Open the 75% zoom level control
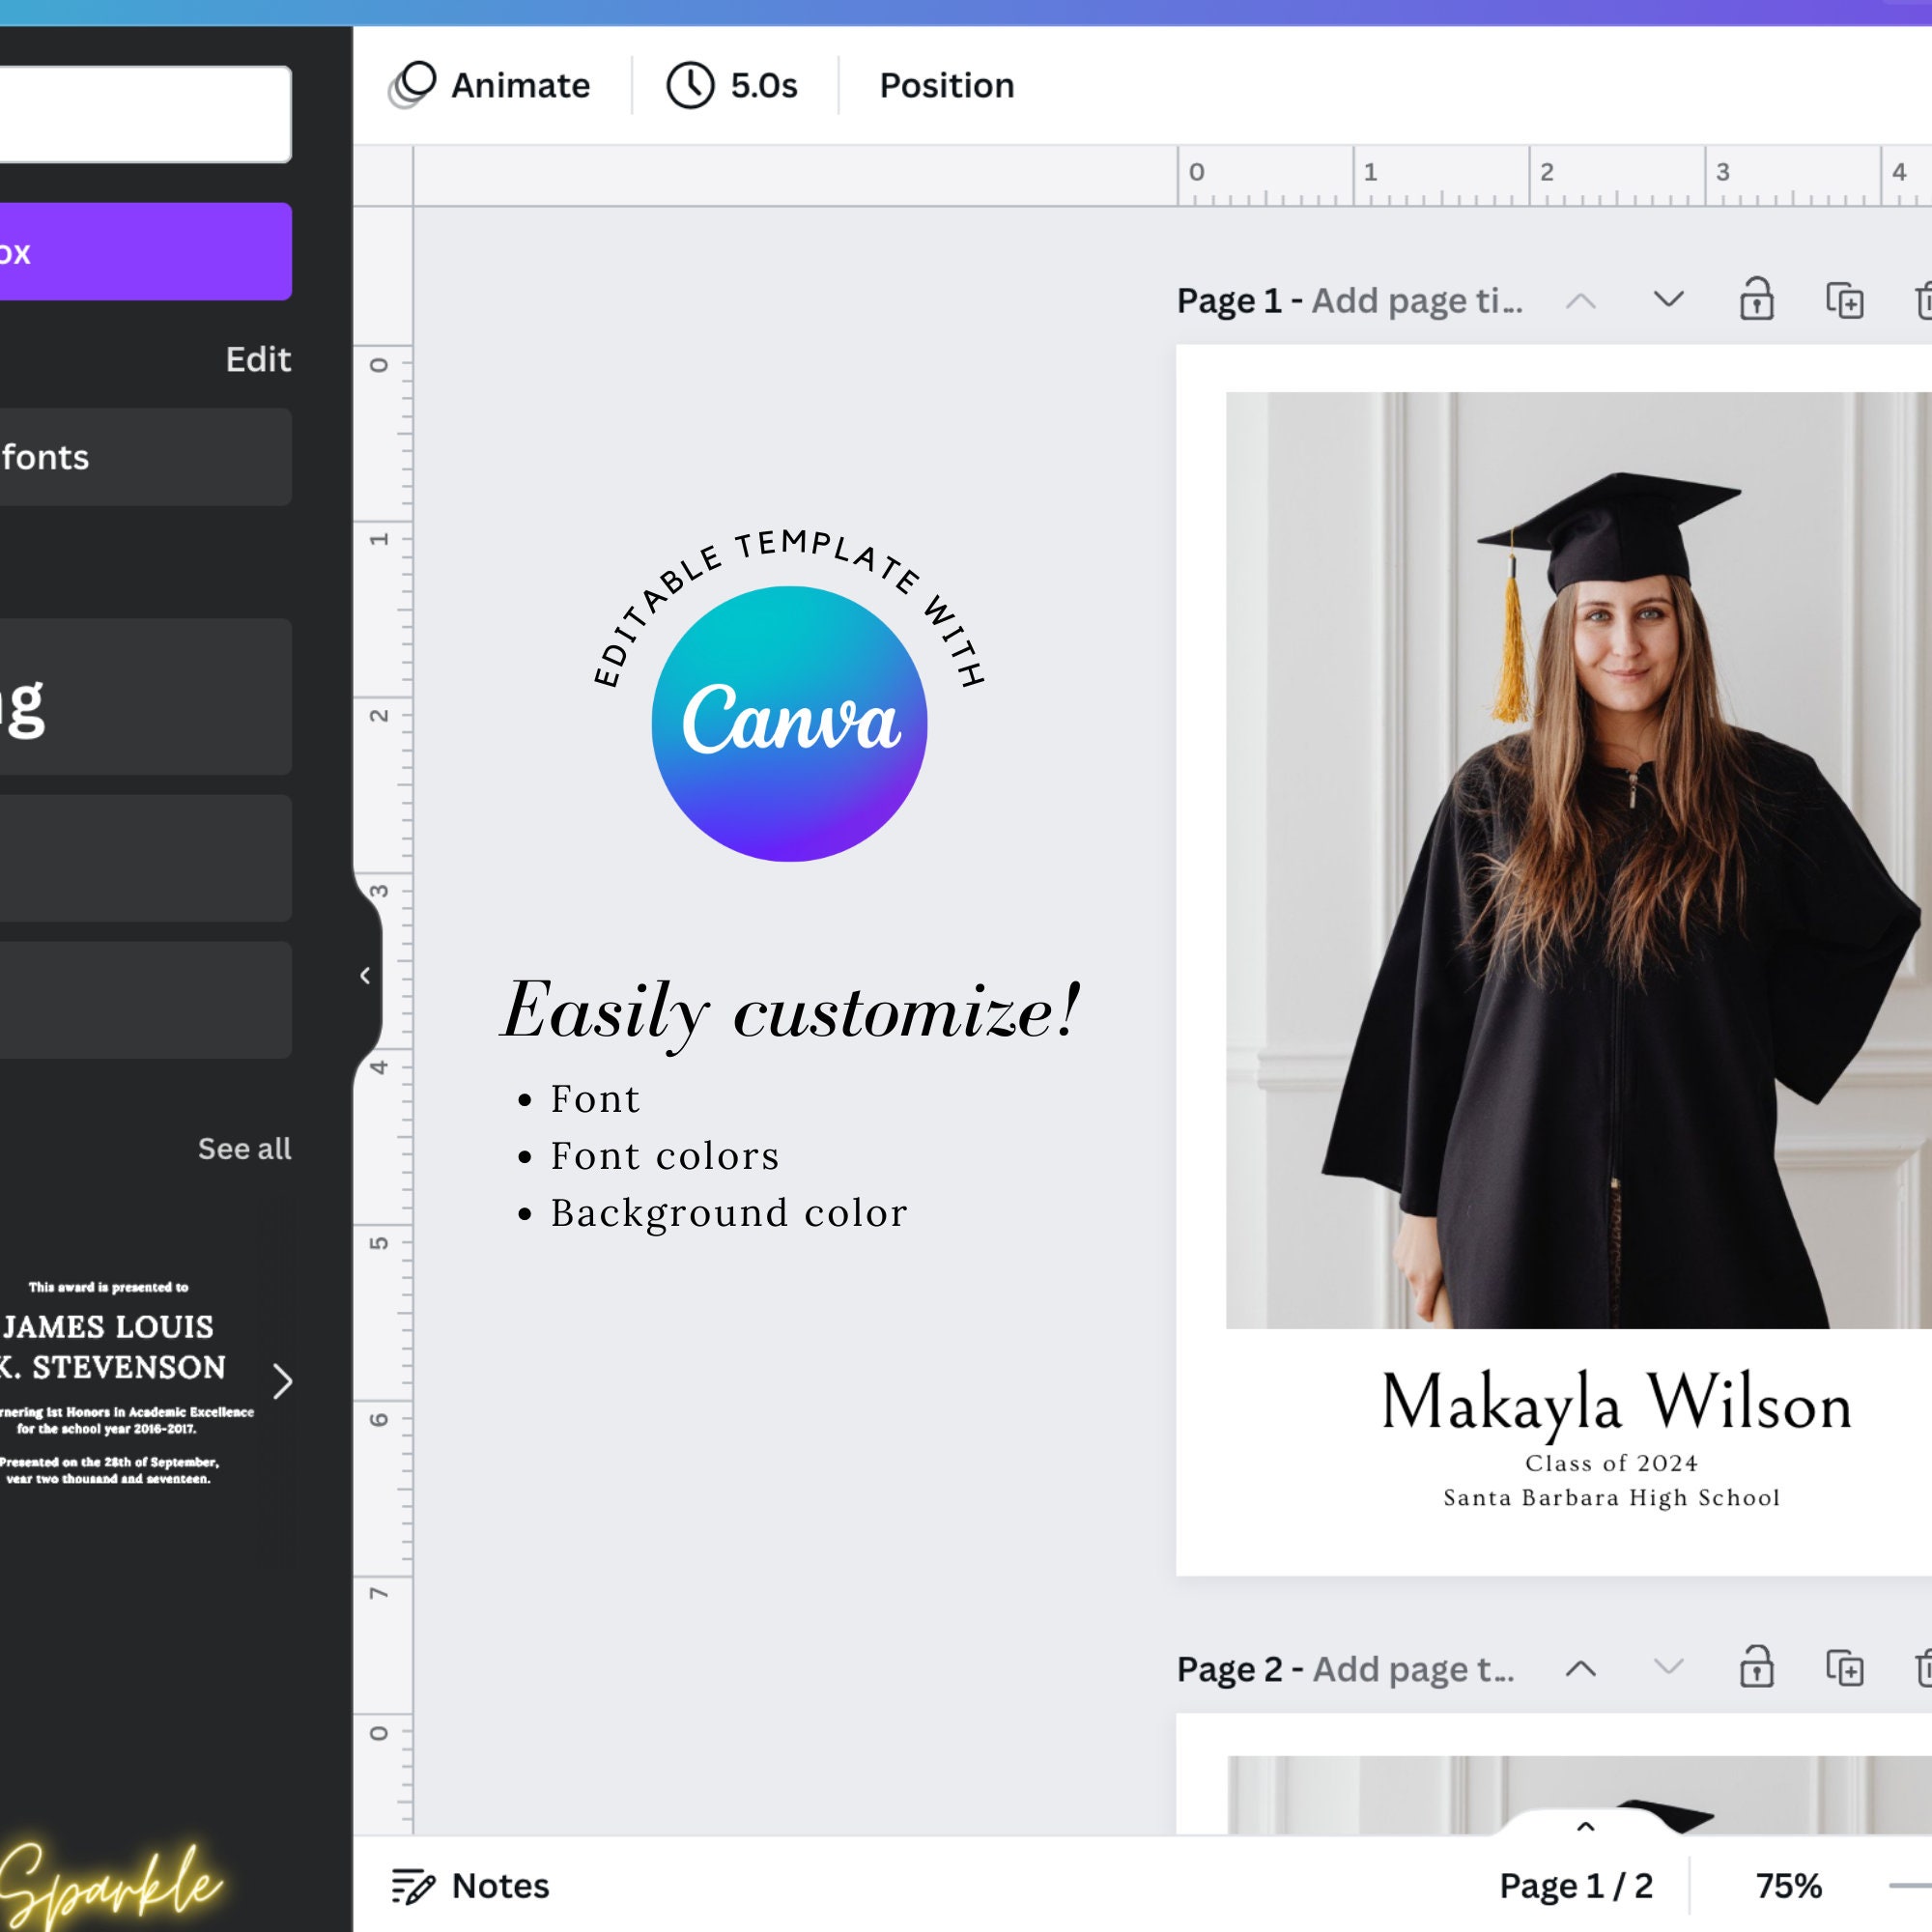 (1788, 1886)
